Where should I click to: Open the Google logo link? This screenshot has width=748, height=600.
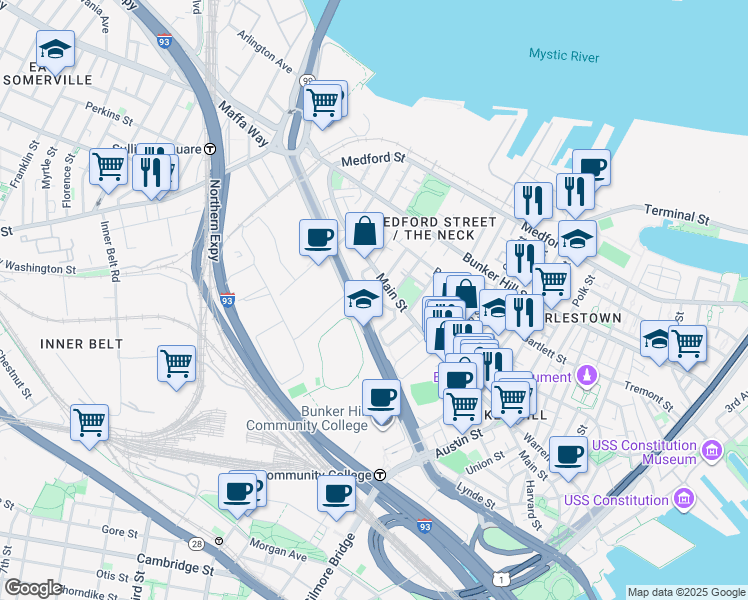point(33,589)
